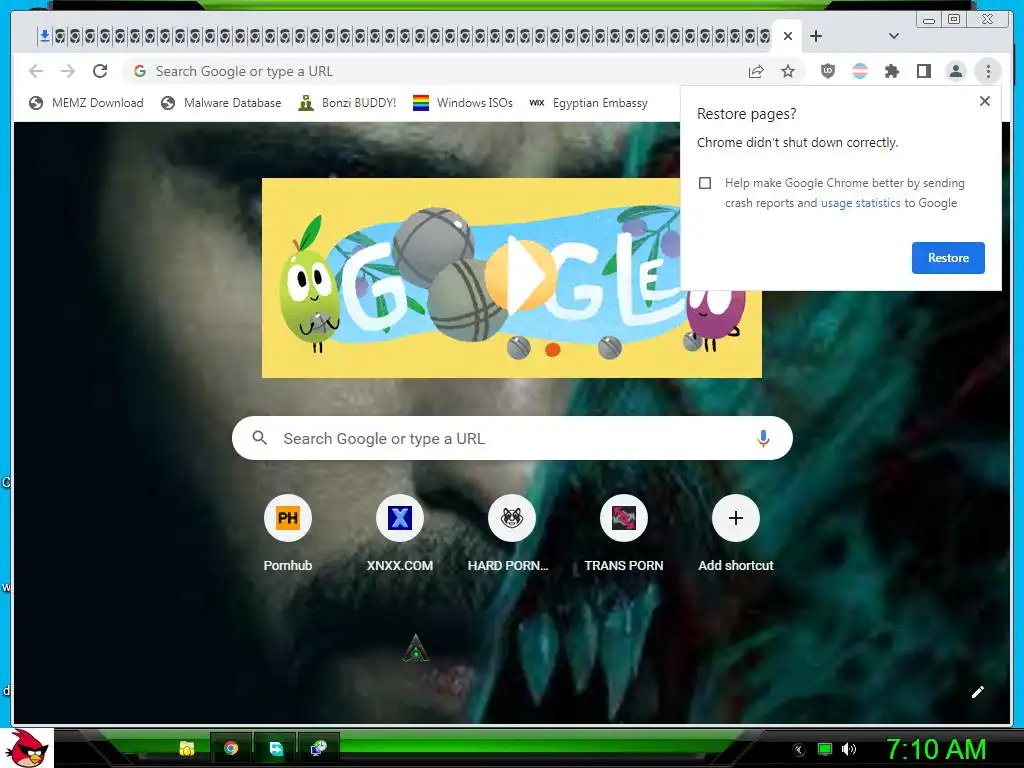Toggle the side panel icon
1024x768 pixels.
click(x=923, y=71)
